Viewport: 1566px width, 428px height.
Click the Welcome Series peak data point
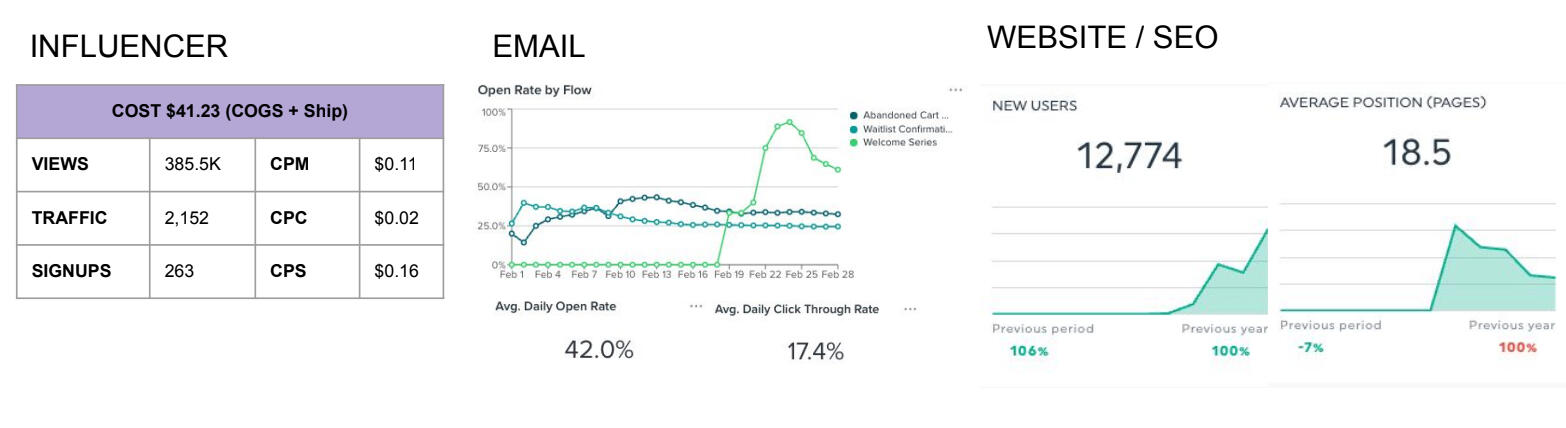790,122
